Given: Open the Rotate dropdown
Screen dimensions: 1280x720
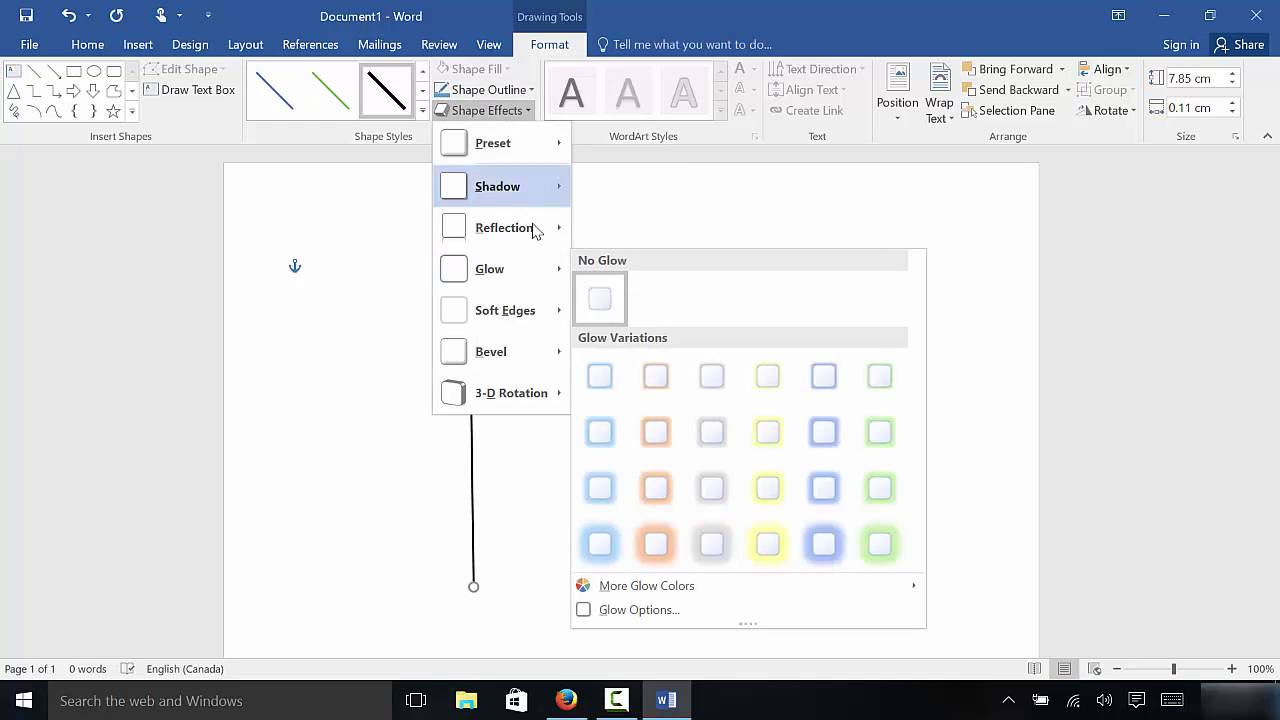Looking at the screenshot, I should point(1106,110).
